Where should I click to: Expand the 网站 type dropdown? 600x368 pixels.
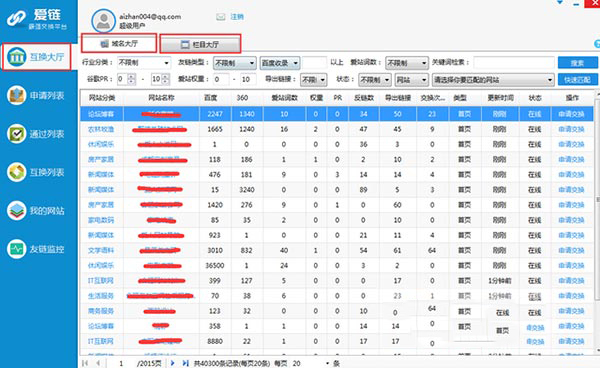(412, 80)
